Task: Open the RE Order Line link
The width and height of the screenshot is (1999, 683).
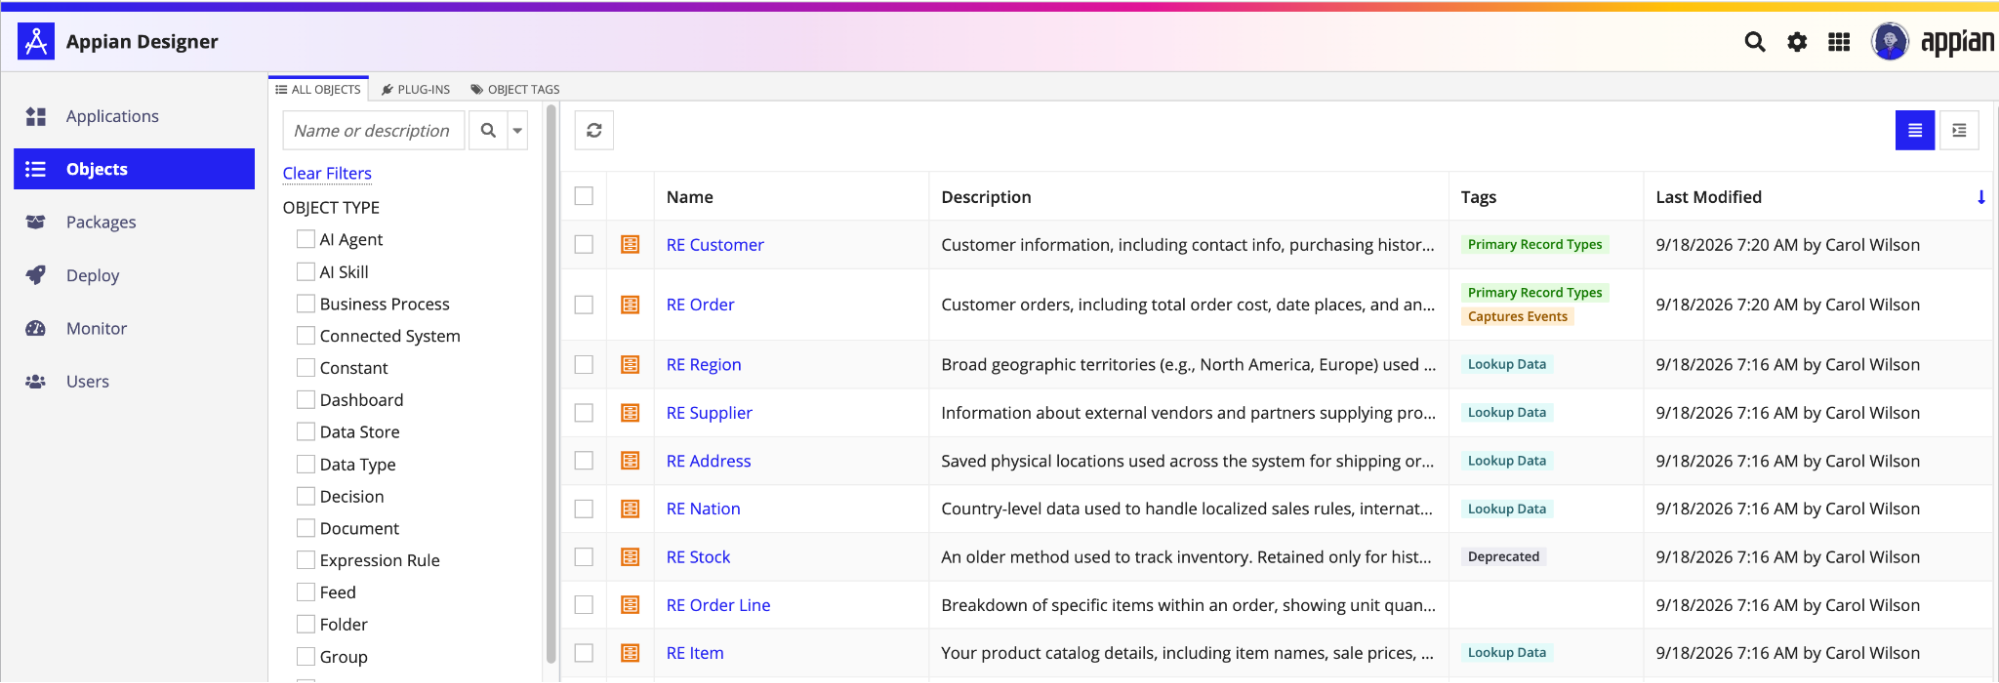Action: [x=718, y=605]
